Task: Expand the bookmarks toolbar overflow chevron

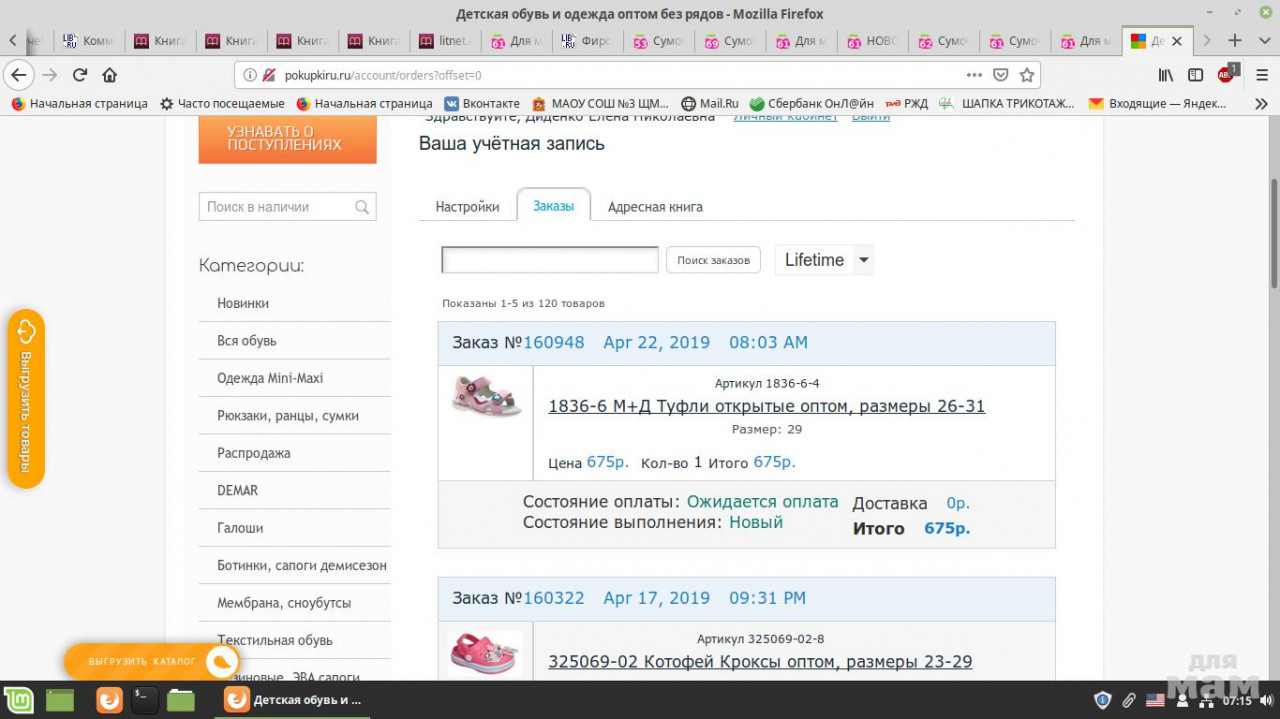Action: tap(1261, 103)
